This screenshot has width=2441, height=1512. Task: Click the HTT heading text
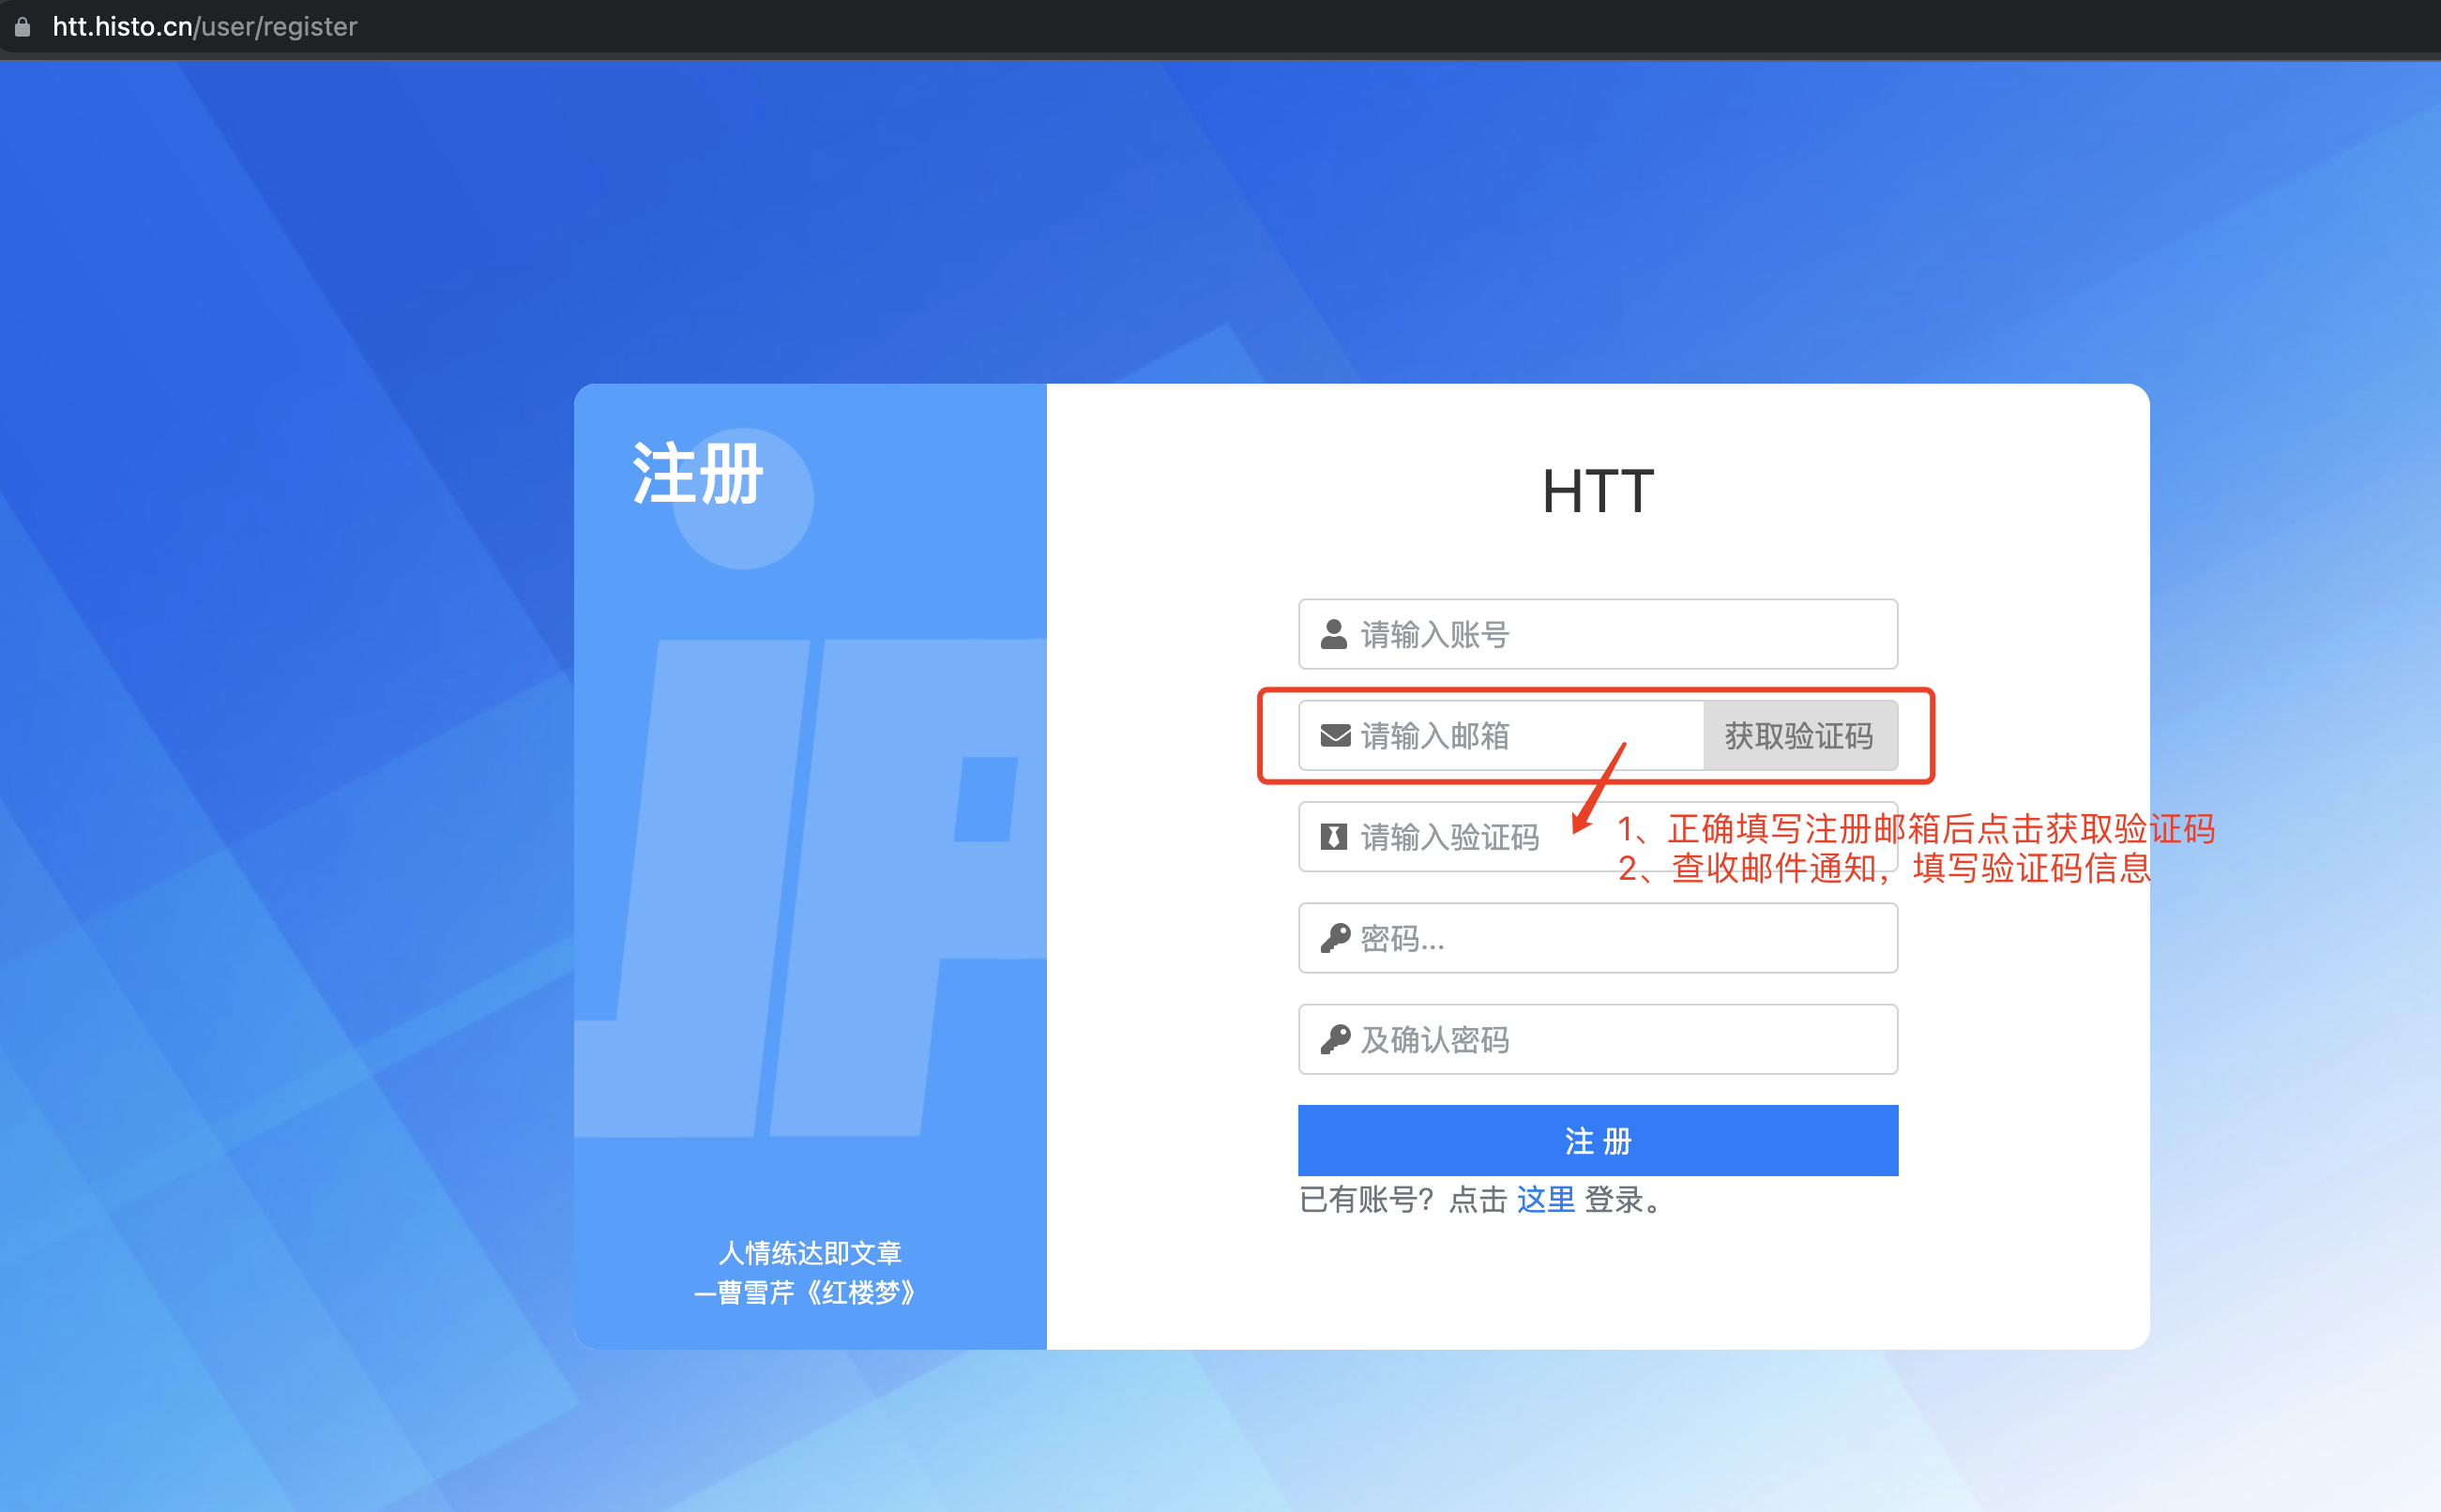click(x=1597, y=491)
